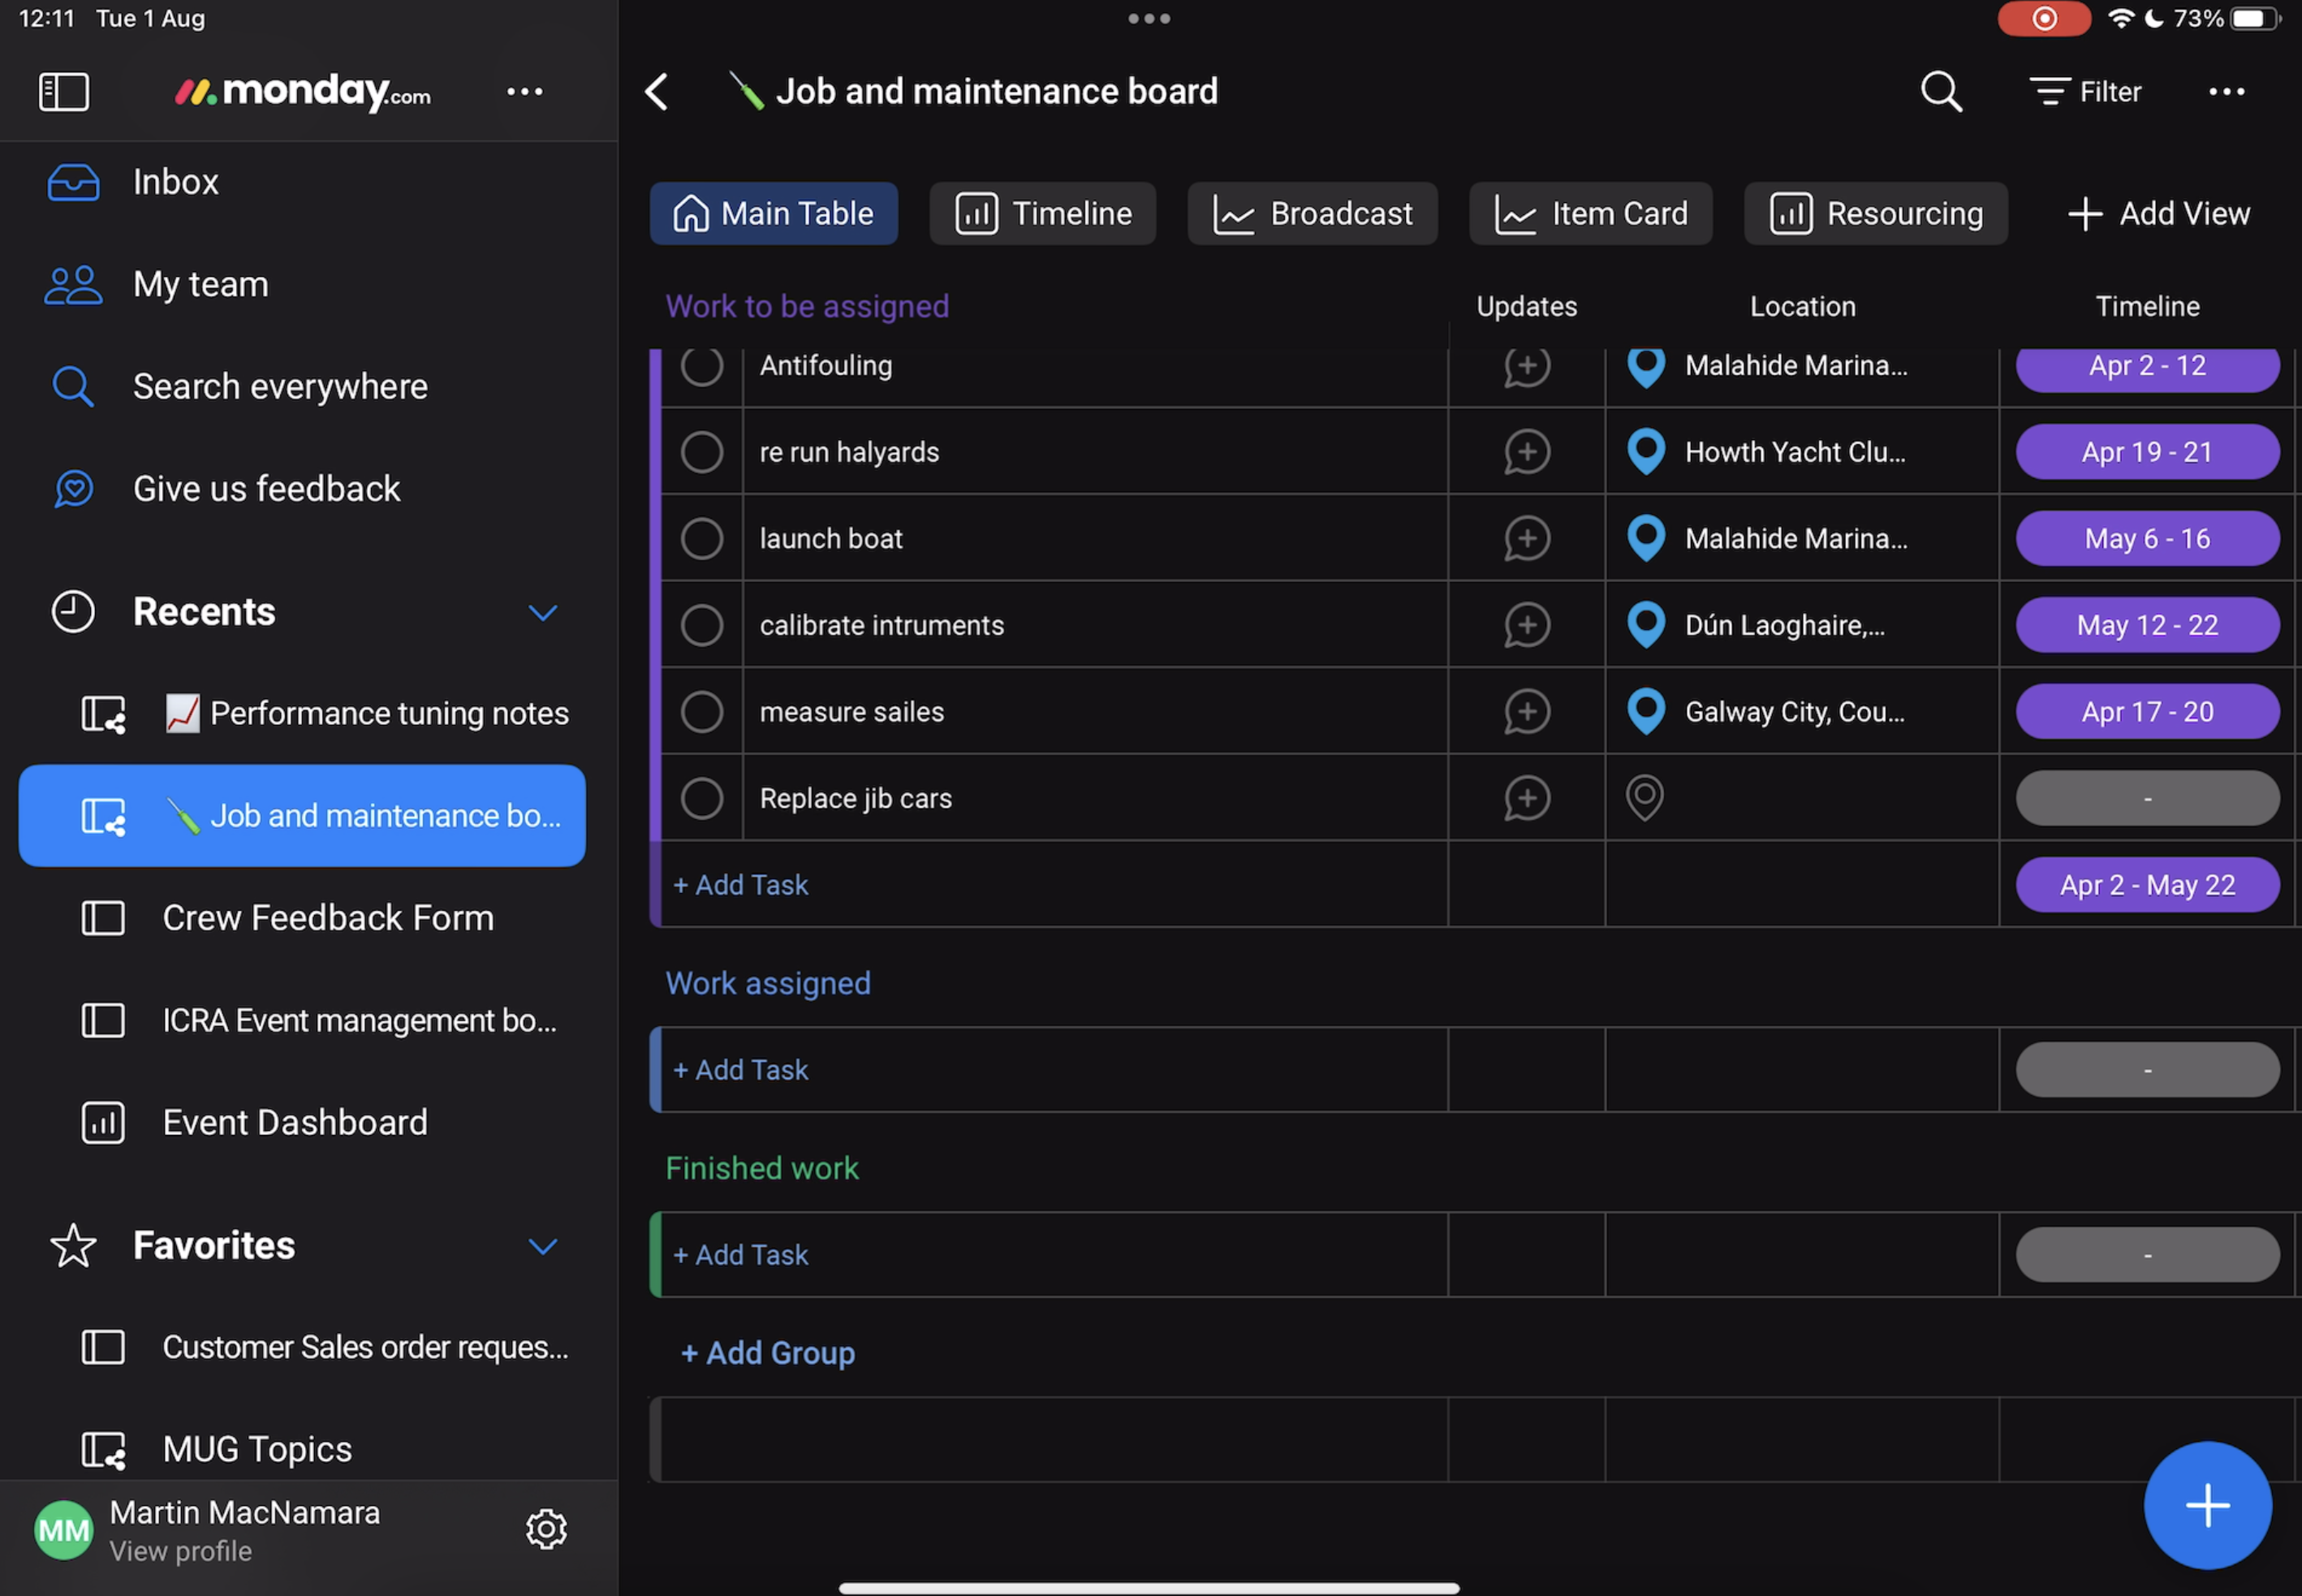Collapse the Favorites section chevron

543,1246
